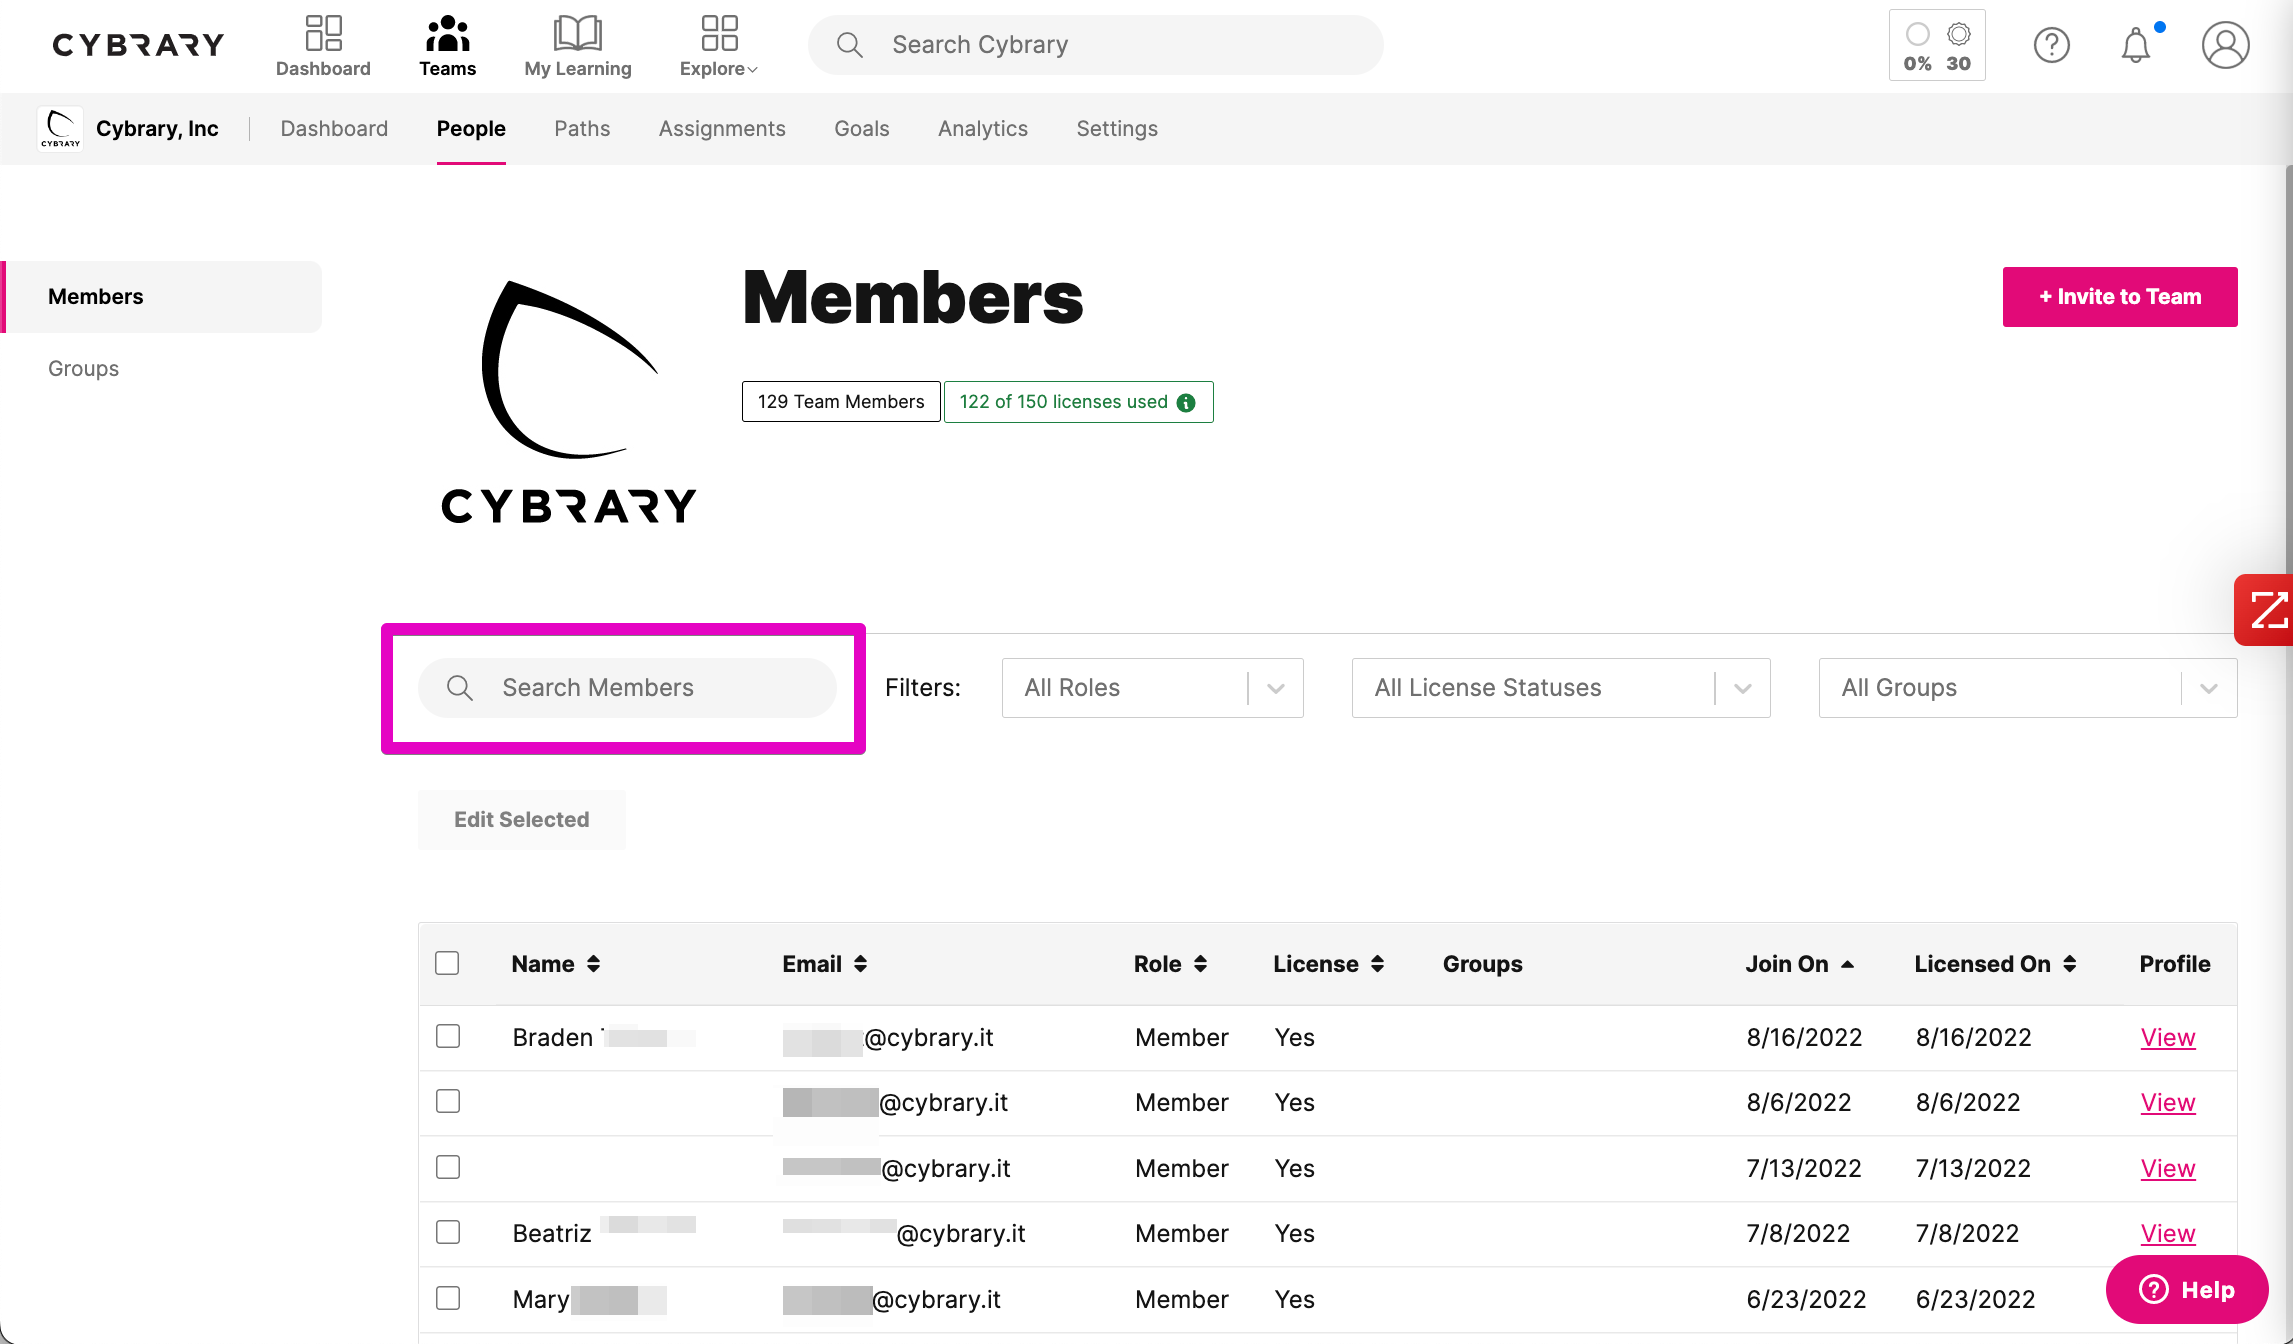Click the red side widget icon
Screen dimensions: 2293x1344
click(2265, 610)
